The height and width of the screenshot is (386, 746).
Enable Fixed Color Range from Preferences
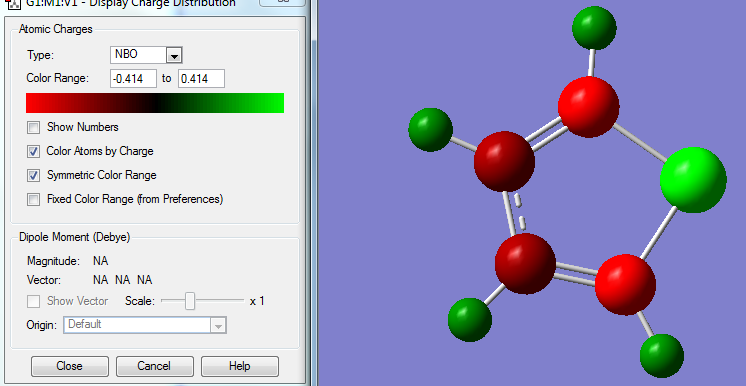pyautogui.click(x=33, y=199)
